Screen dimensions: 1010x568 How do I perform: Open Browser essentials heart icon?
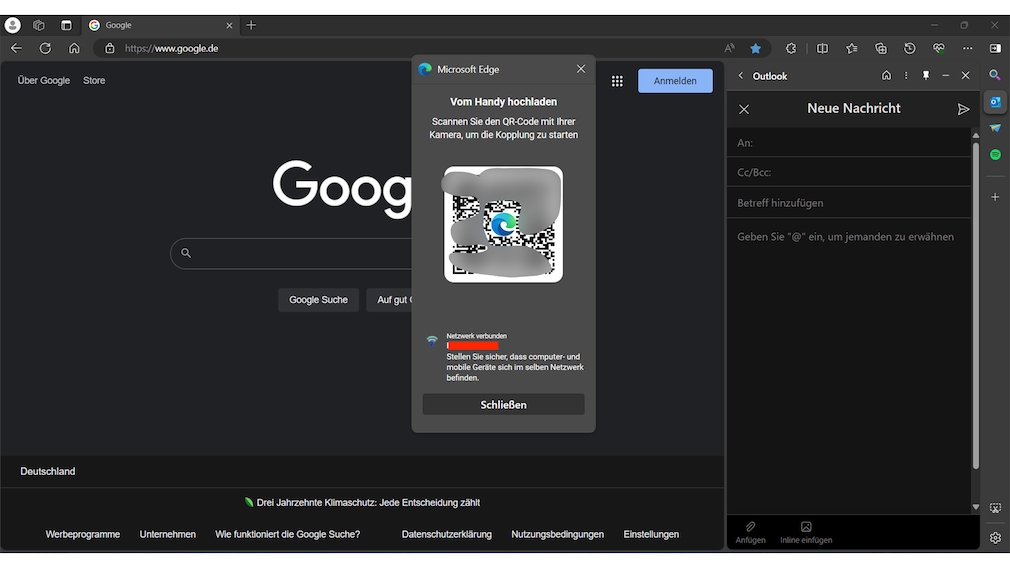click(939, 48)
